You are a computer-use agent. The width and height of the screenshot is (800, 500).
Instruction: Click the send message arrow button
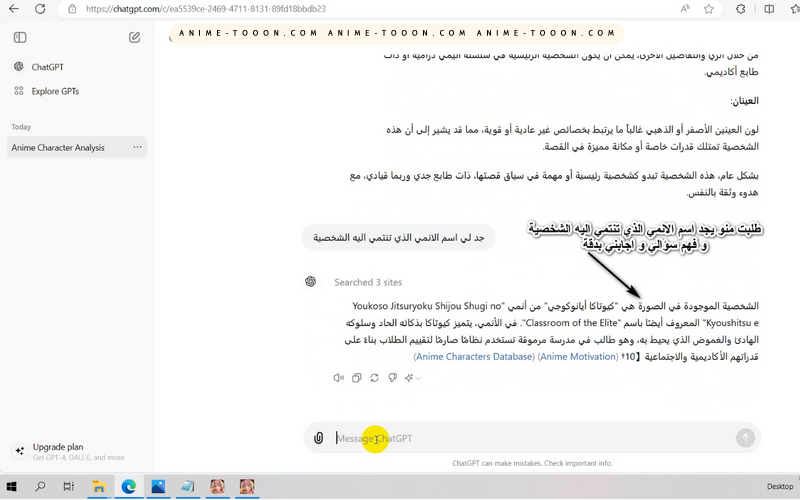coord(745,438)
